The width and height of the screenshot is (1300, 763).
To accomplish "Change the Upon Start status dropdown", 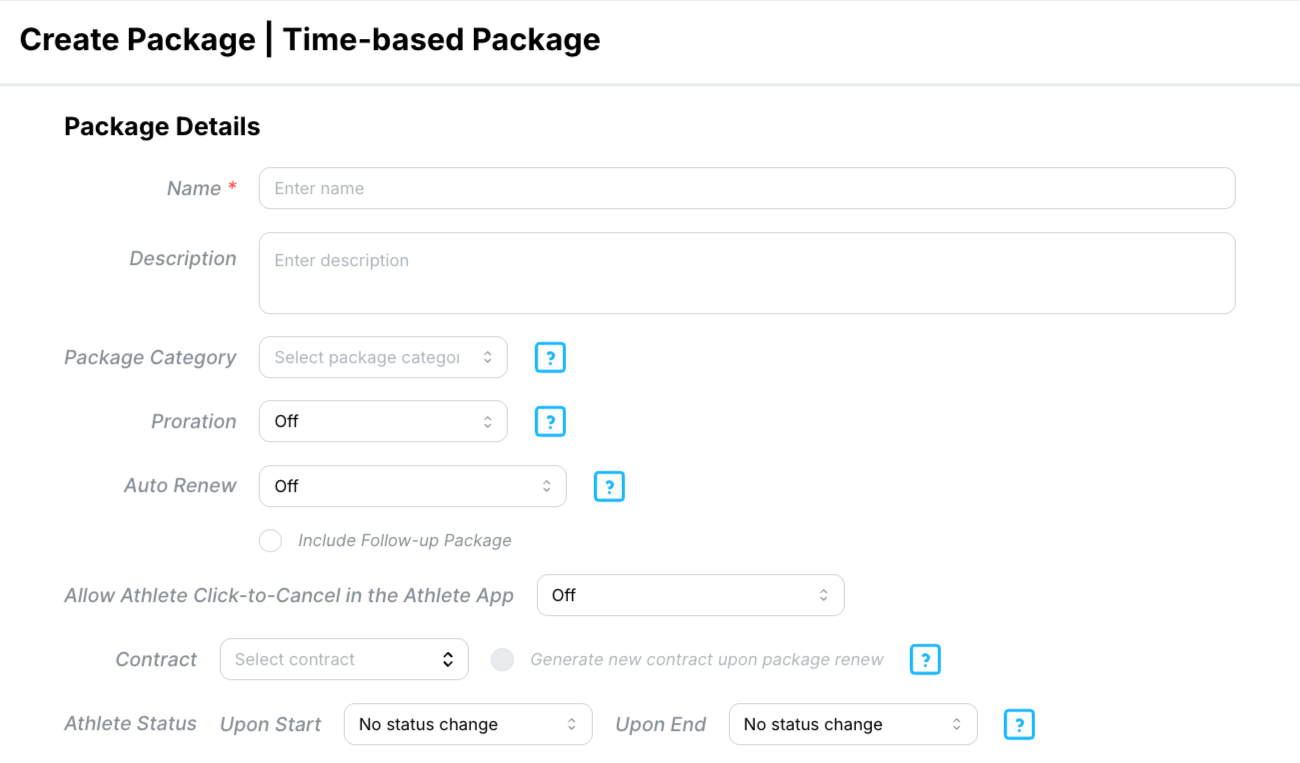I will pyautogui.click(x=468, y=724).
